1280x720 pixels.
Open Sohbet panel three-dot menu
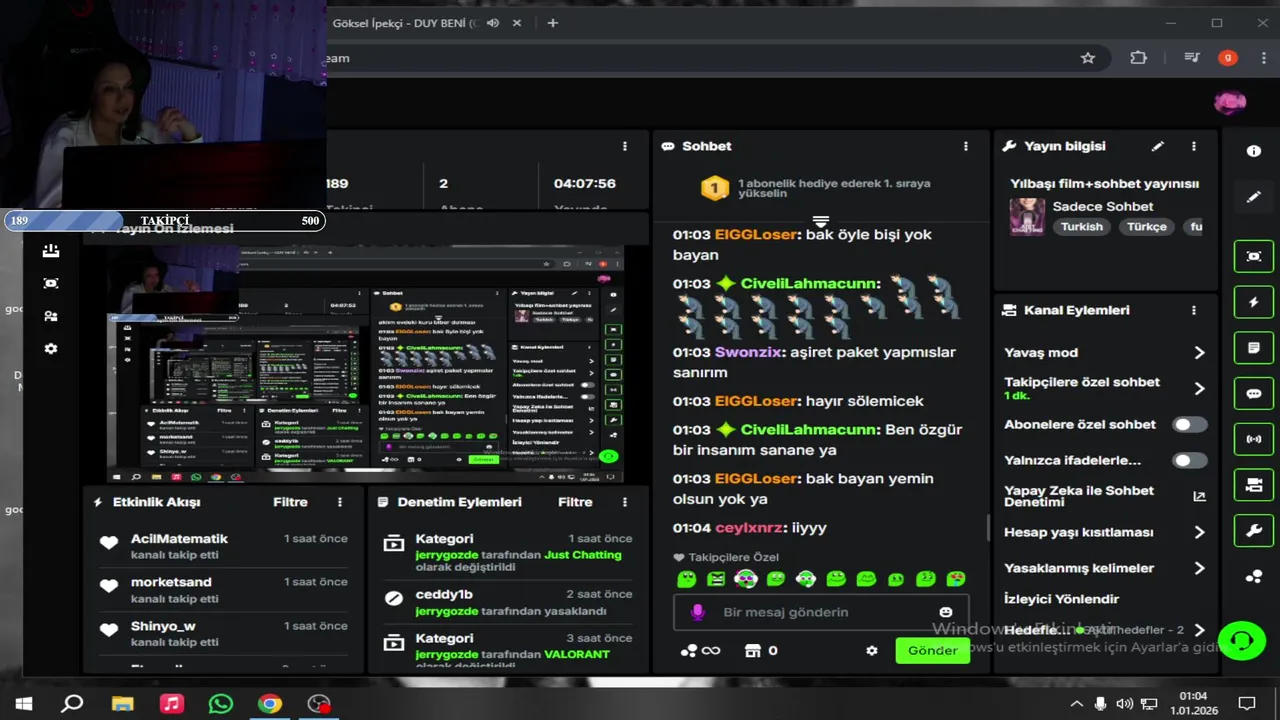966,146
